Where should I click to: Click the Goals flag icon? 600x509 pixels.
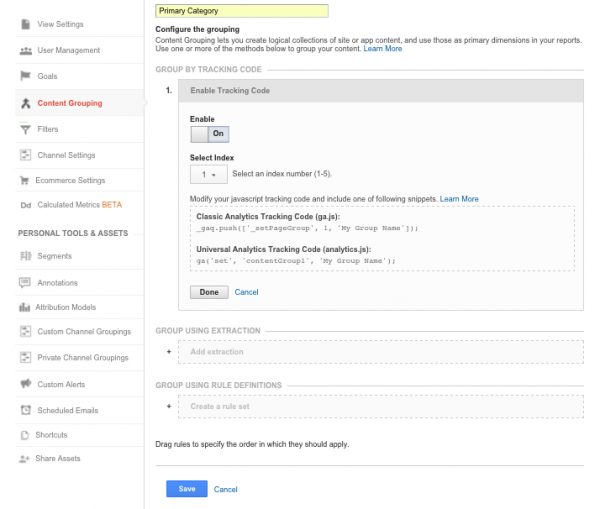click(25, 76)
